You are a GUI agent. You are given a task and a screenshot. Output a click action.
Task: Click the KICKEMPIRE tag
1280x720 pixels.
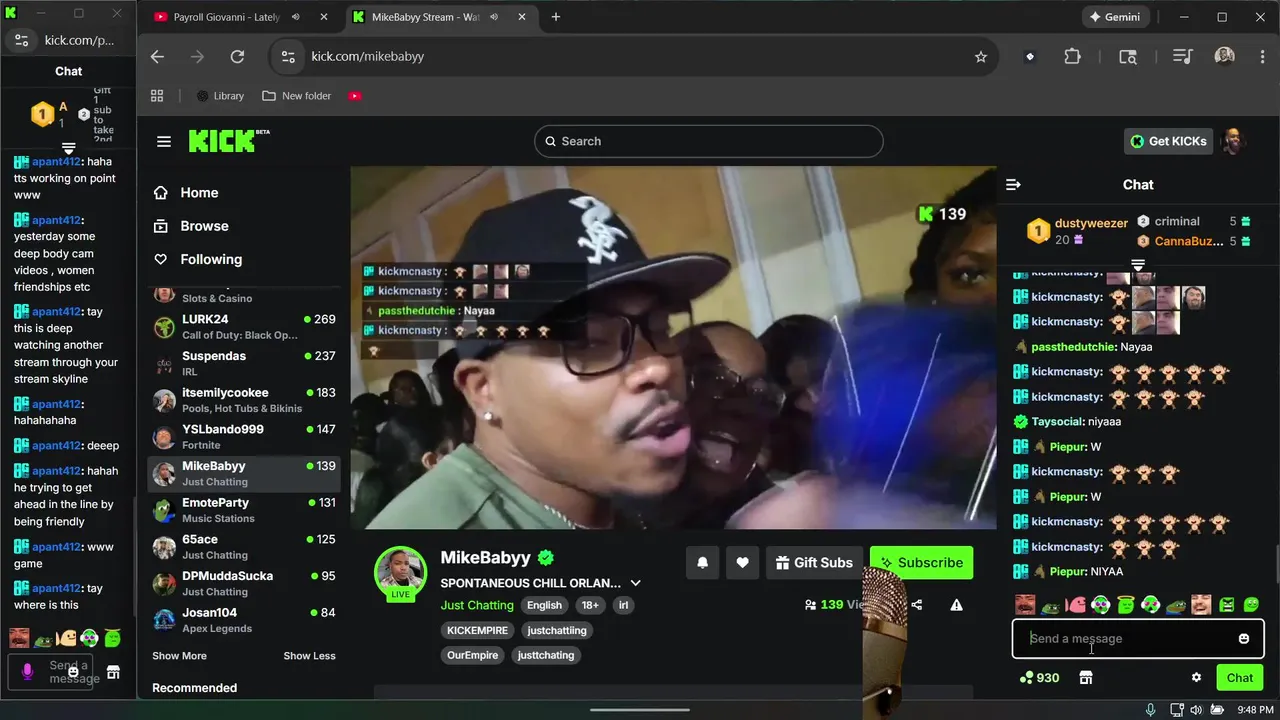click(x=478, y=630)
